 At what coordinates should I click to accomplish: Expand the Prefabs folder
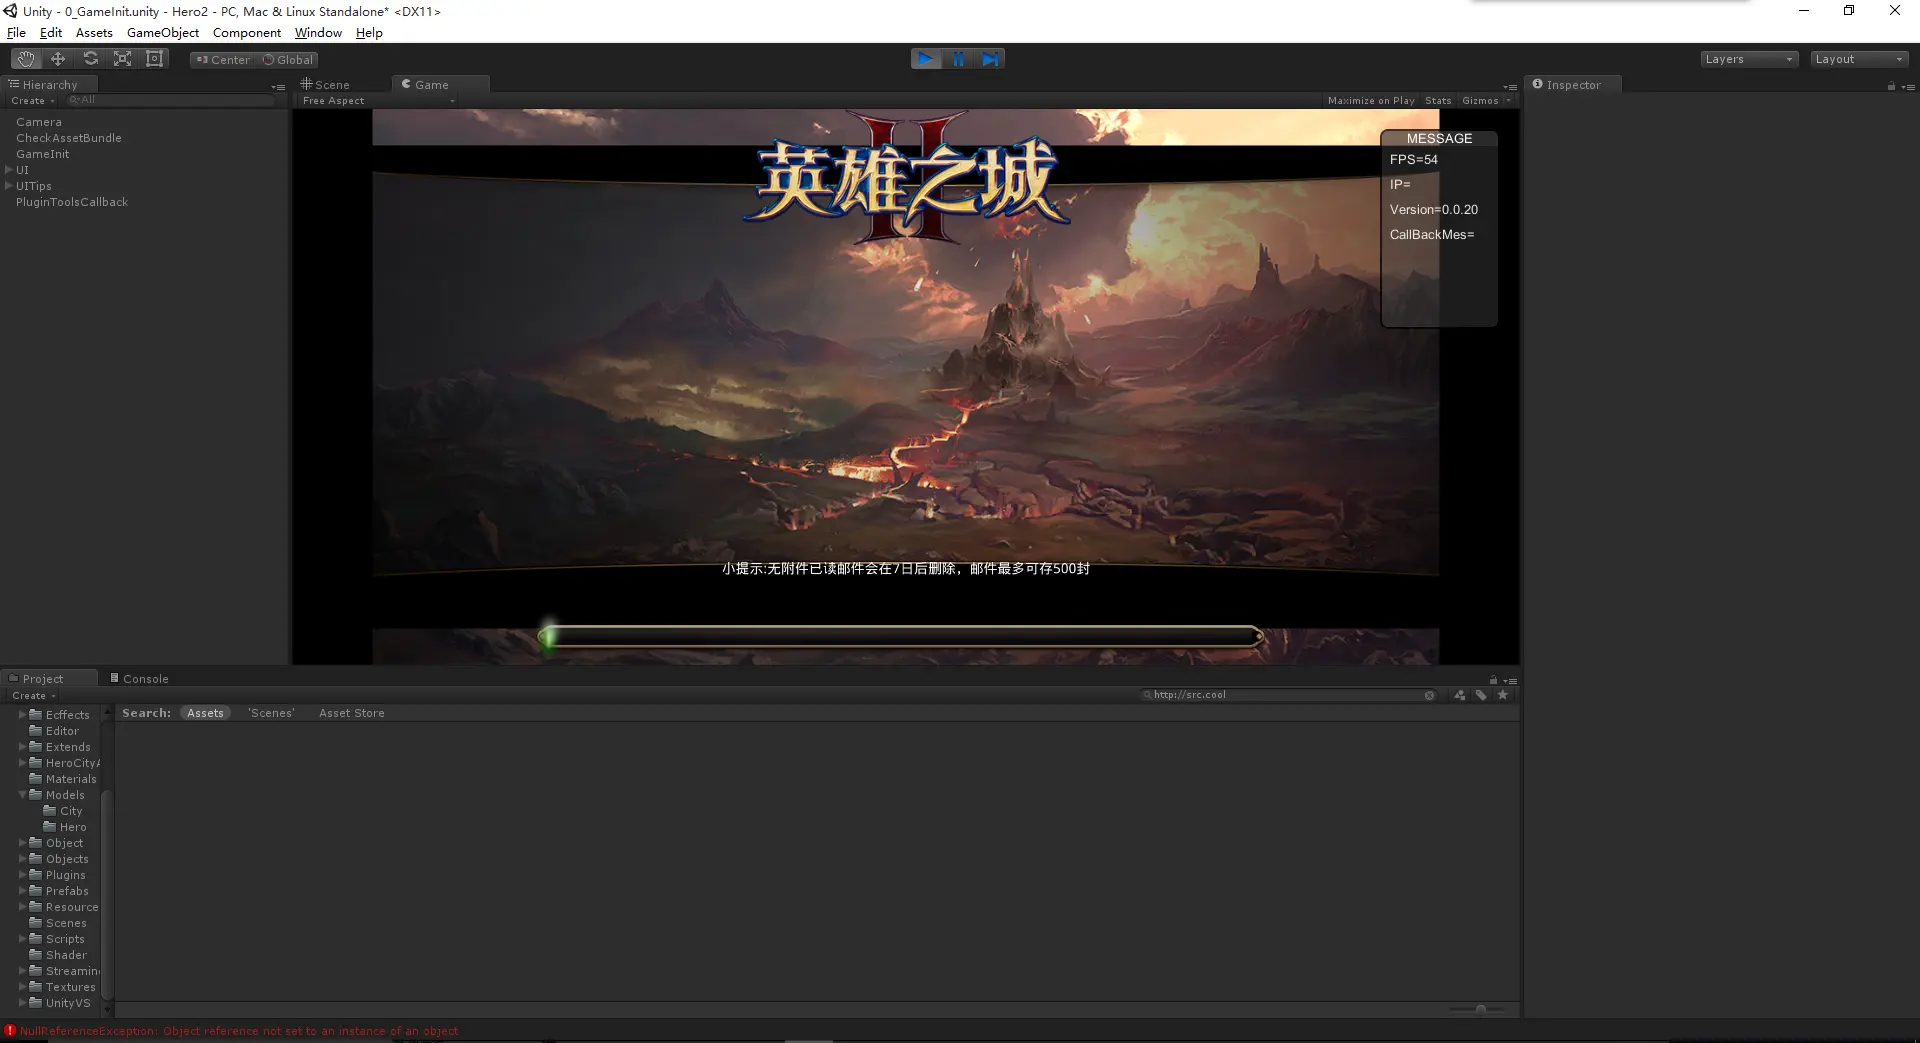click(23, 891)
